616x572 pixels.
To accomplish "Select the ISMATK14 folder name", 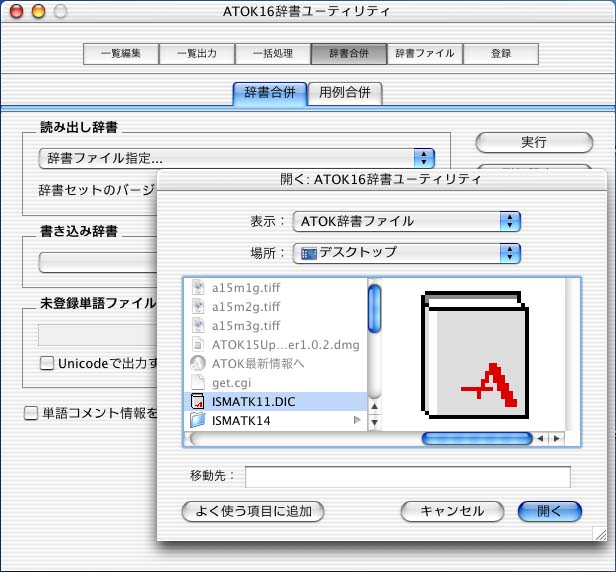I will pyautogui.click(x=241, y=421).
